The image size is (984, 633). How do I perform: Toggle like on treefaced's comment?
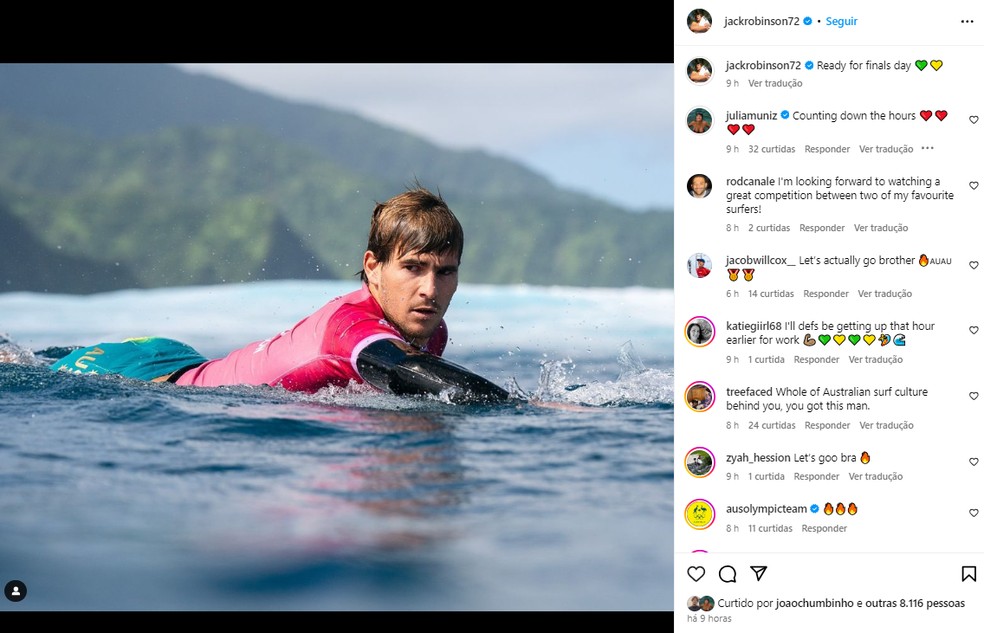coord(973,396)
